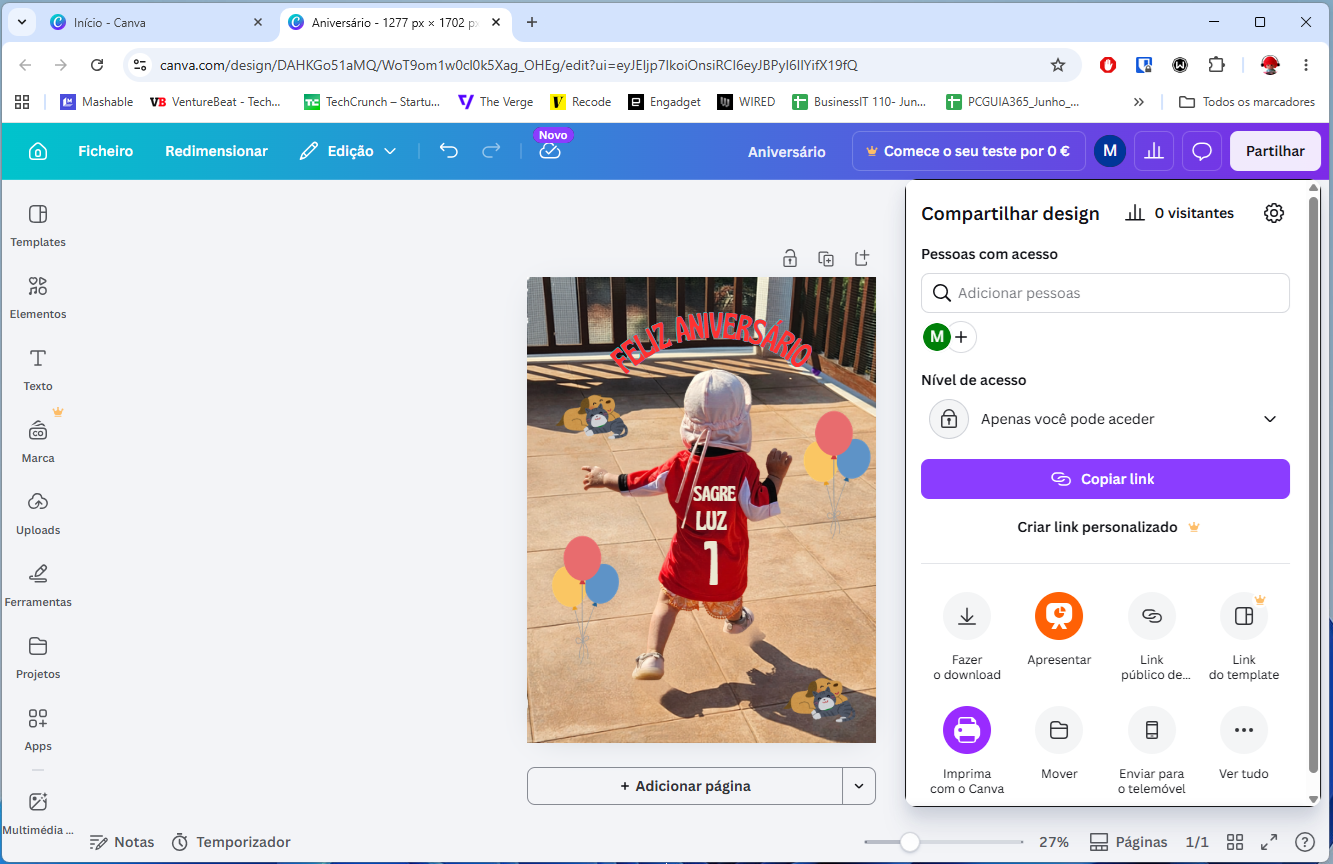This screenshot has height=864, width=1333.
Task: Open The Verge bookmark
Action: (495, 102)
